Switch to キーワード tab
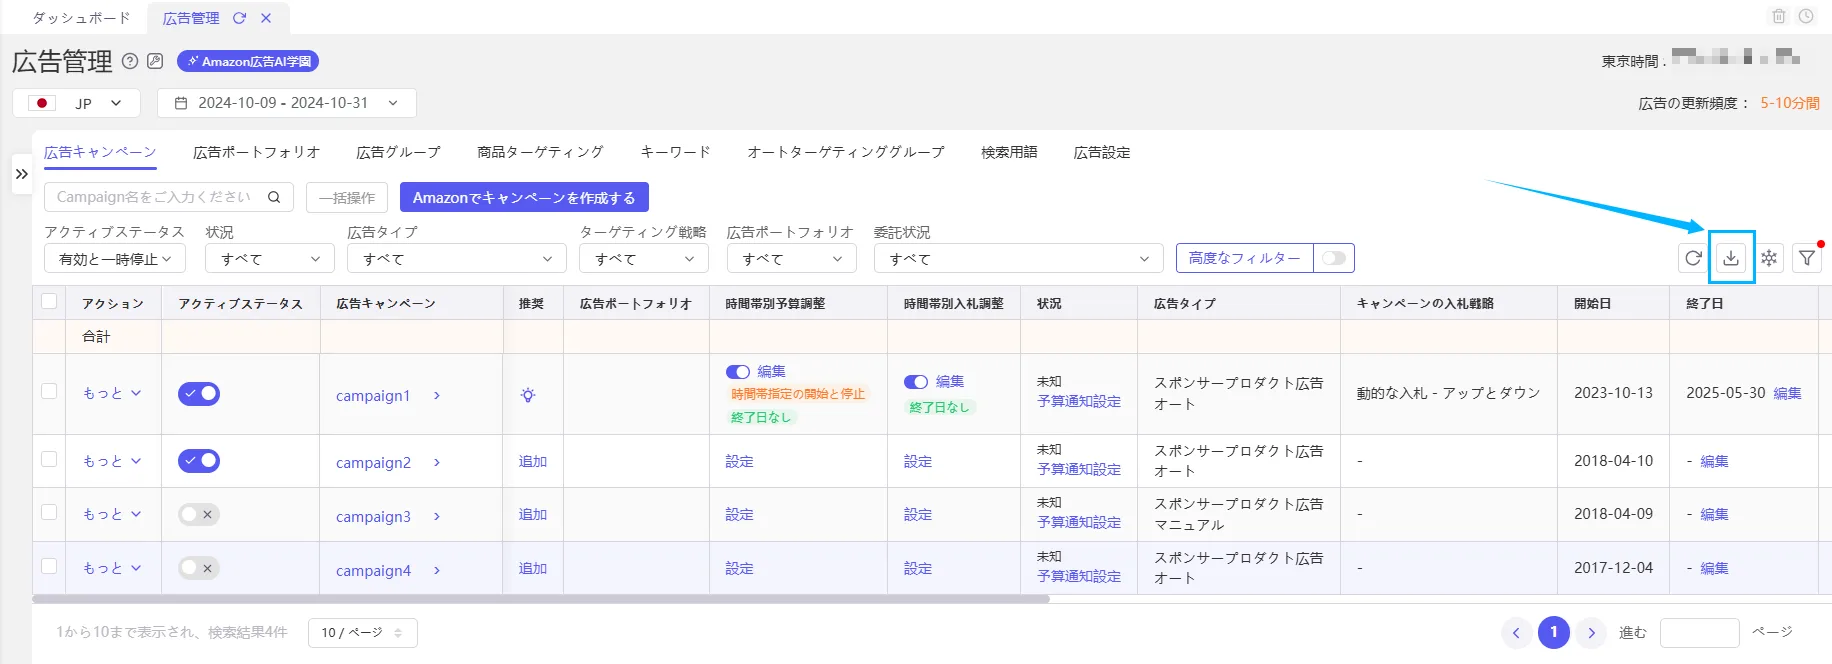Screen dimensions: 1832x664 pos(675,152)
